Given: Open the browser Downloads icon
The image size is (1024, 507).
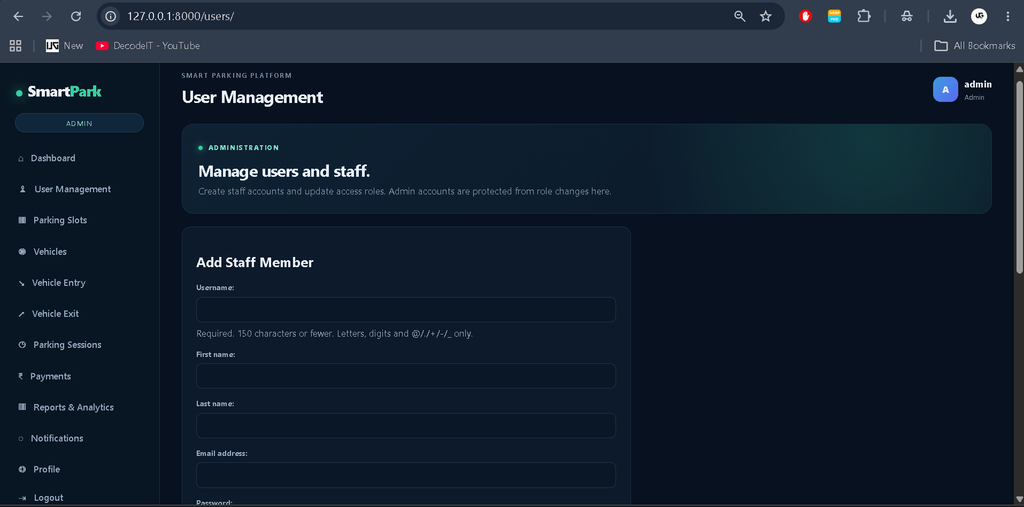Looking at the screenshot, I should (x=950, y=16).
